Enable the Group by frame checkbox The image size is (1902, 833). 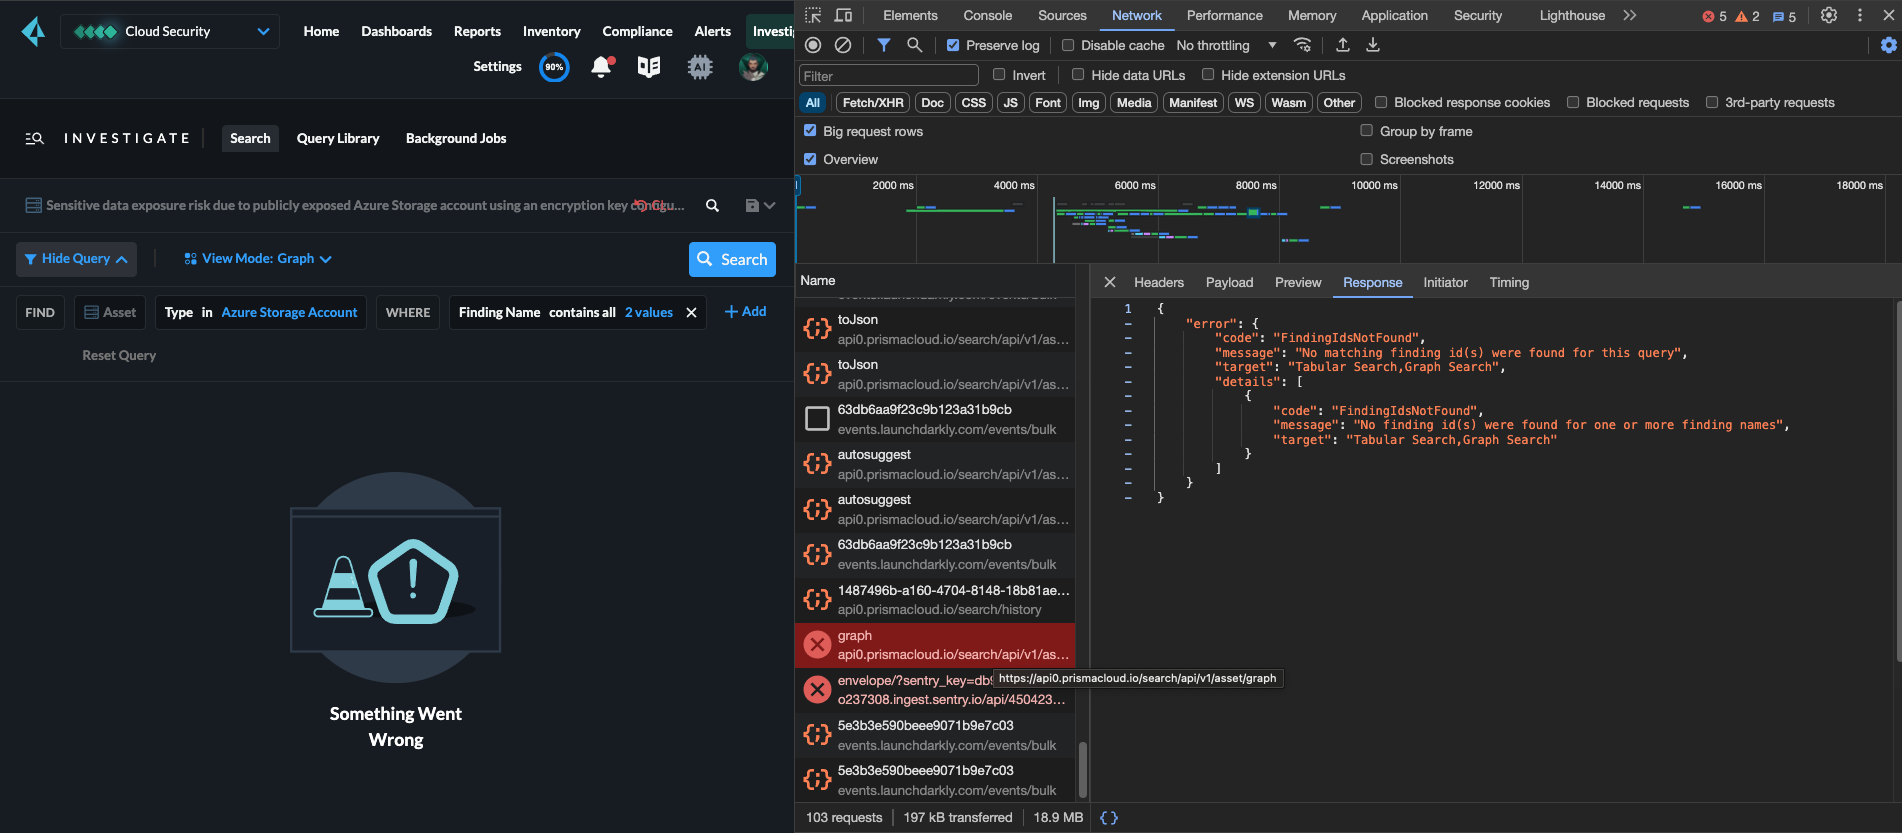coord(1366,131)
